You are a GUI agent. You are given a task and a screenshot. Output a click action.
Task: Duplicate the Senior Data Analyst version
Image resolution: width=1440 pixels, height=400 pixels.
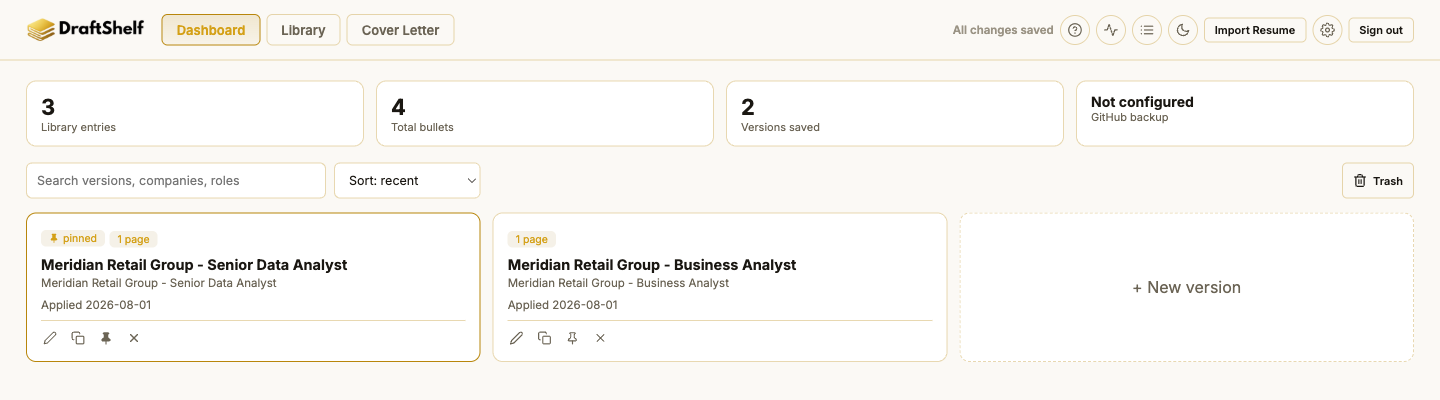78,338
